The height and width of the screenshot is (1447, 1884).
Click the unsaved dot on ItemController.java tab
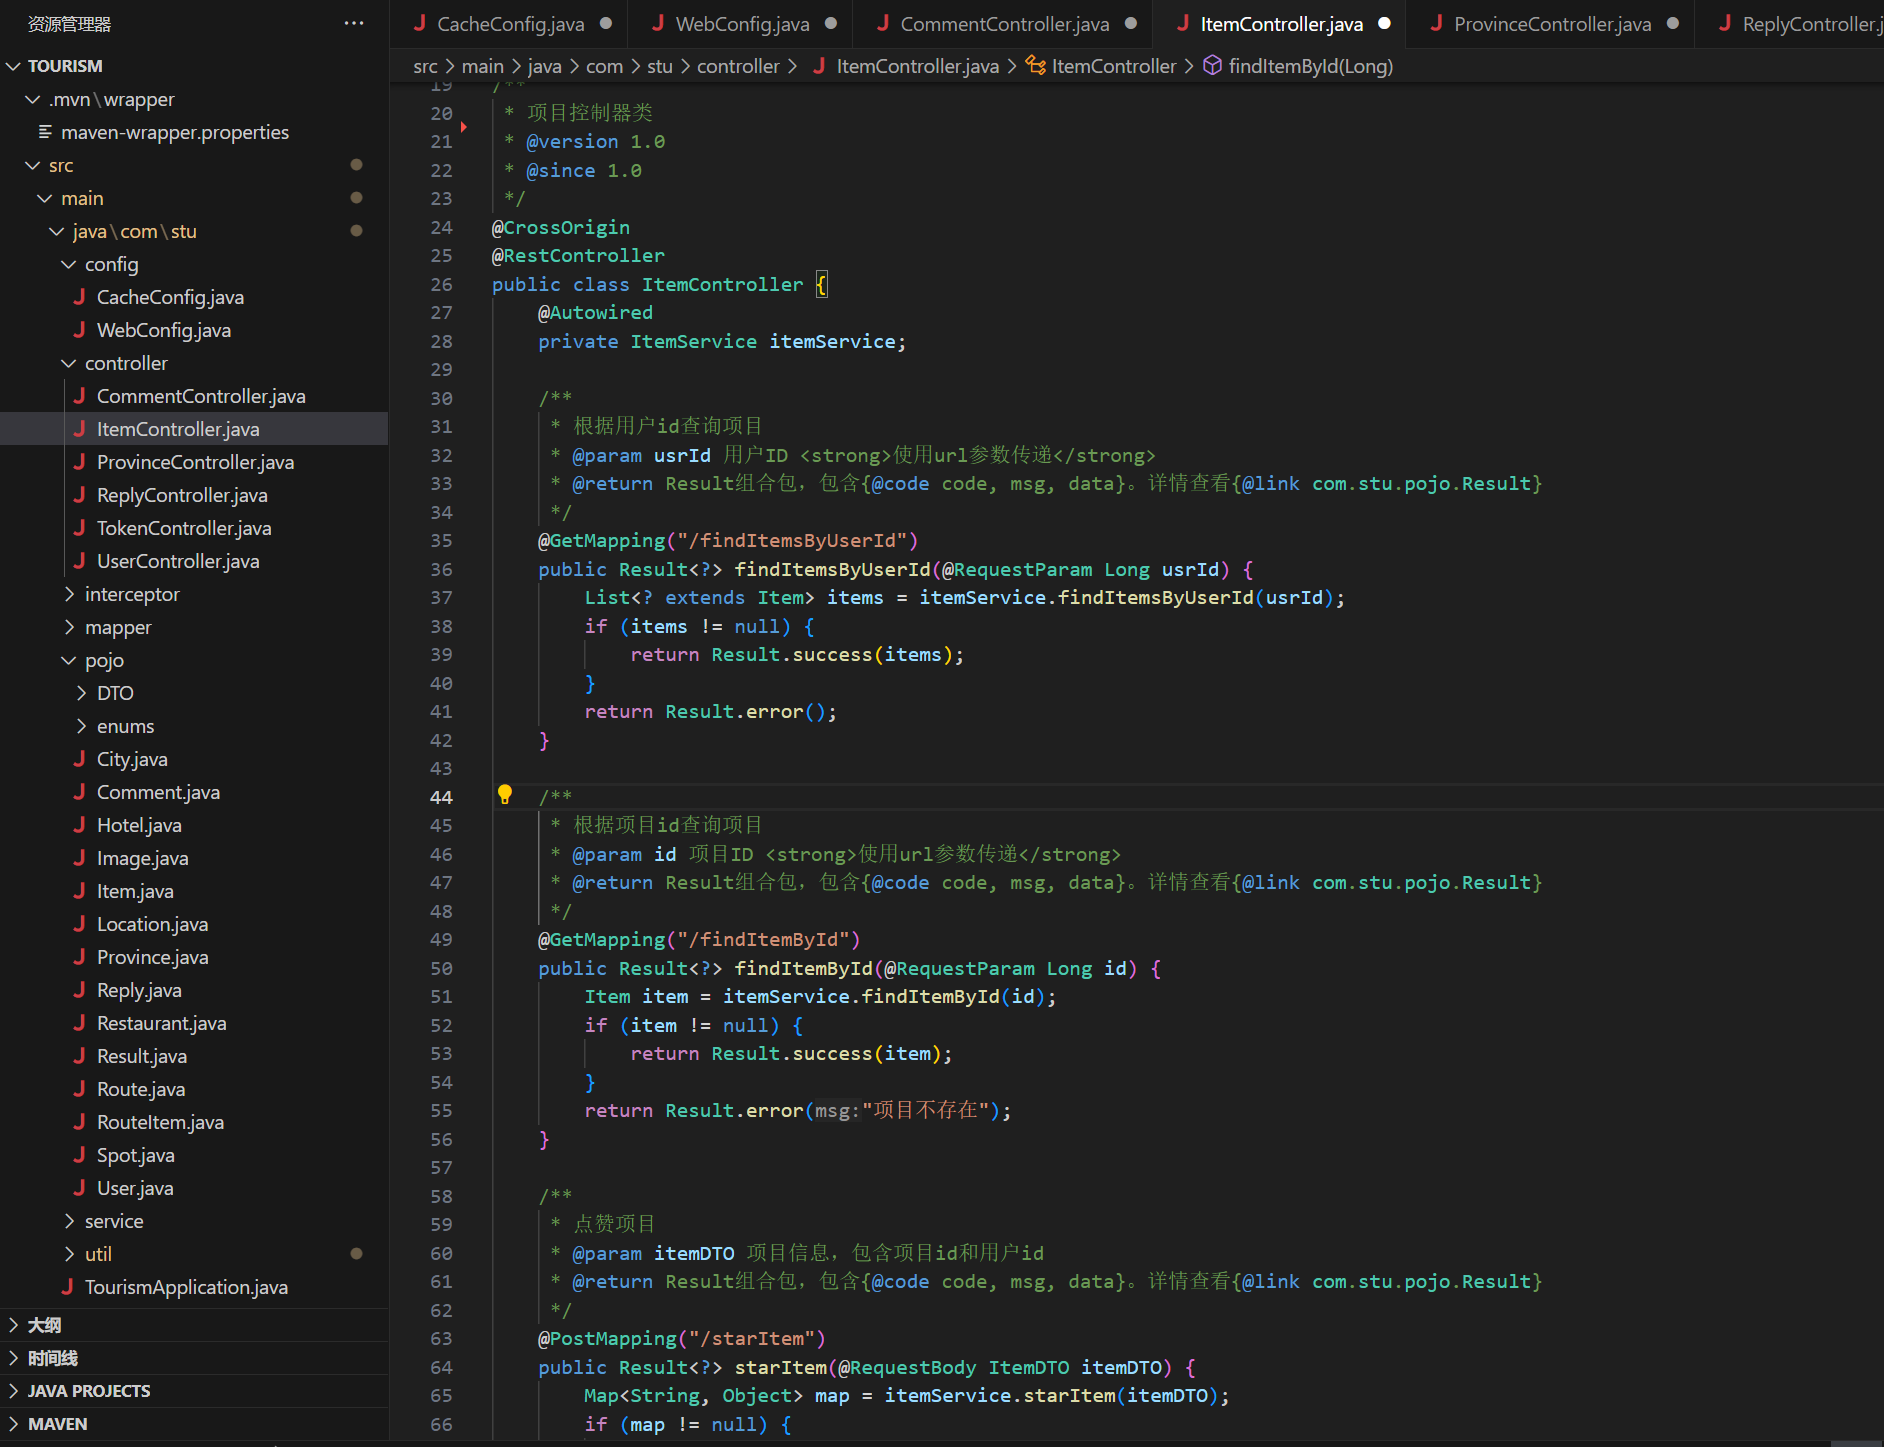point(1384,23)
